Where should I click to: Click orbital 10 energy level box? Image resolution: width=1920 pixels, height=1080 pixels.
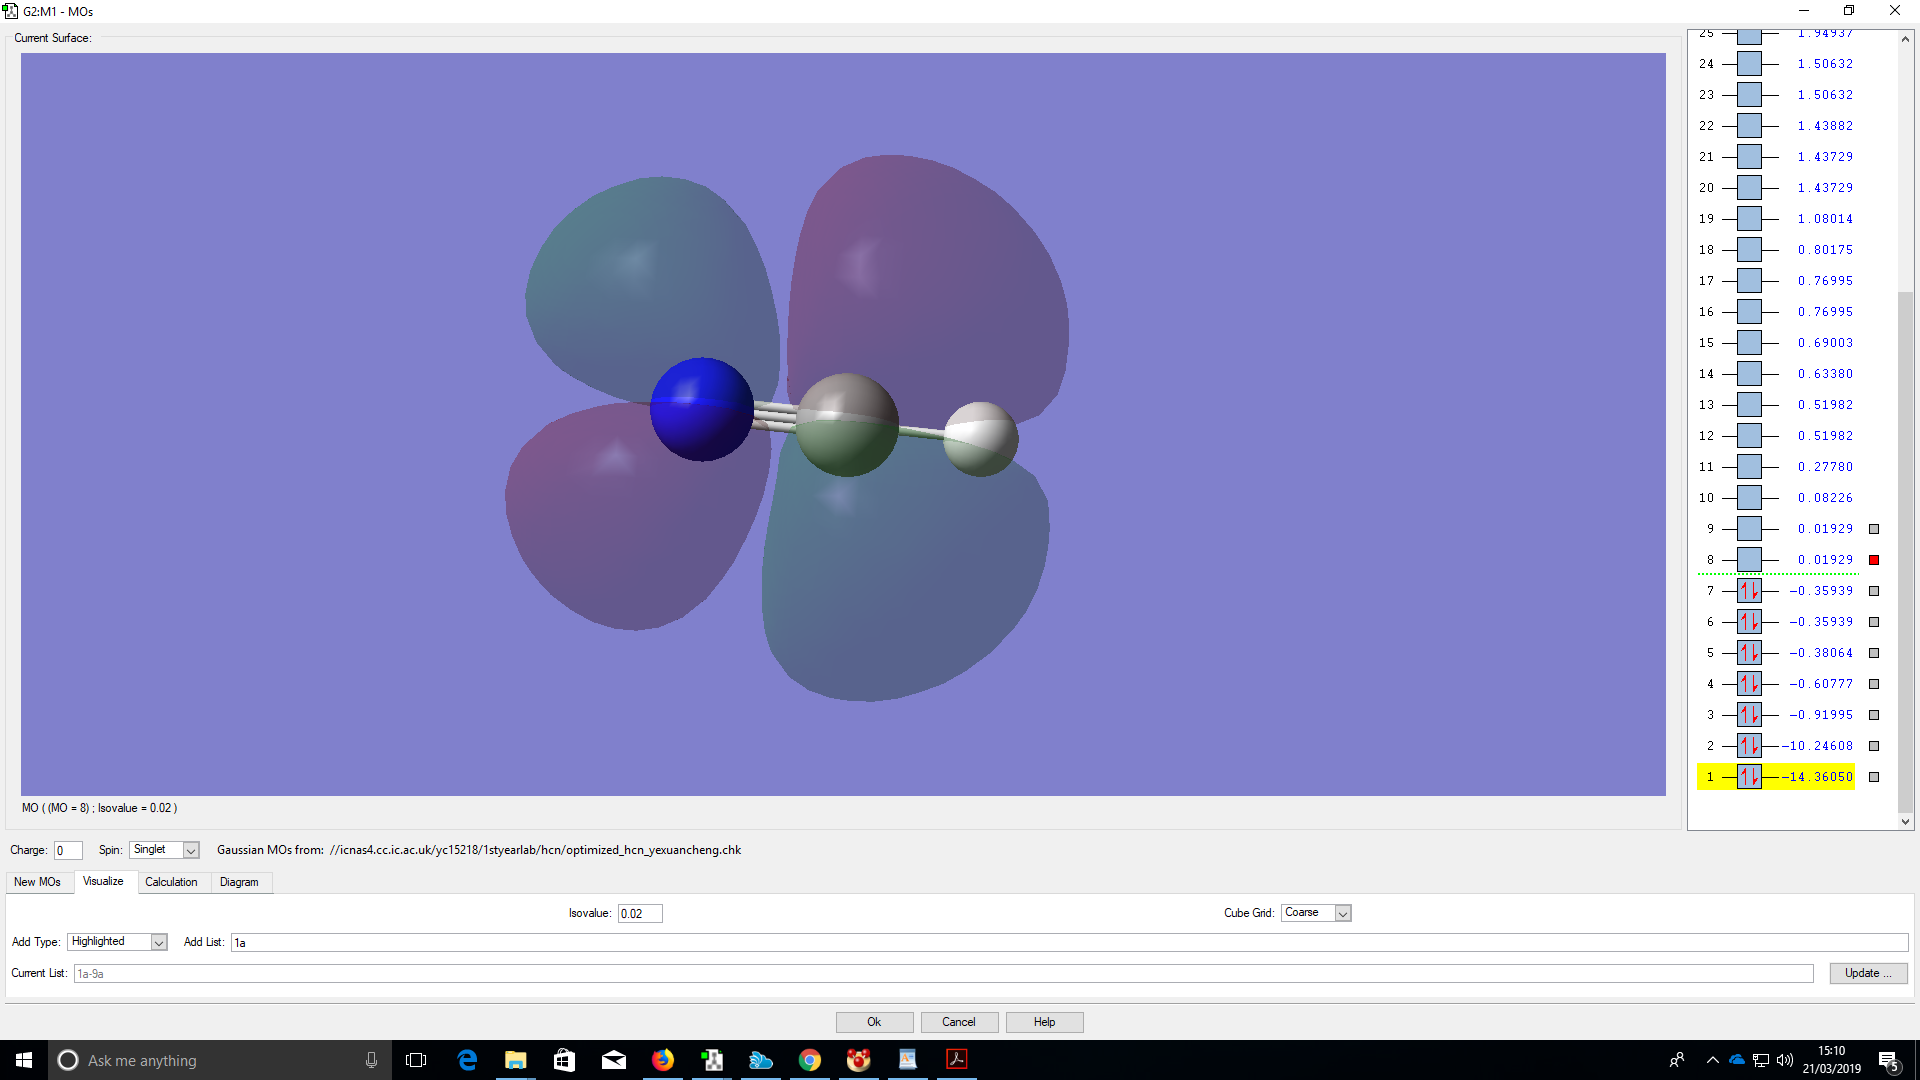pos(1749,498)
